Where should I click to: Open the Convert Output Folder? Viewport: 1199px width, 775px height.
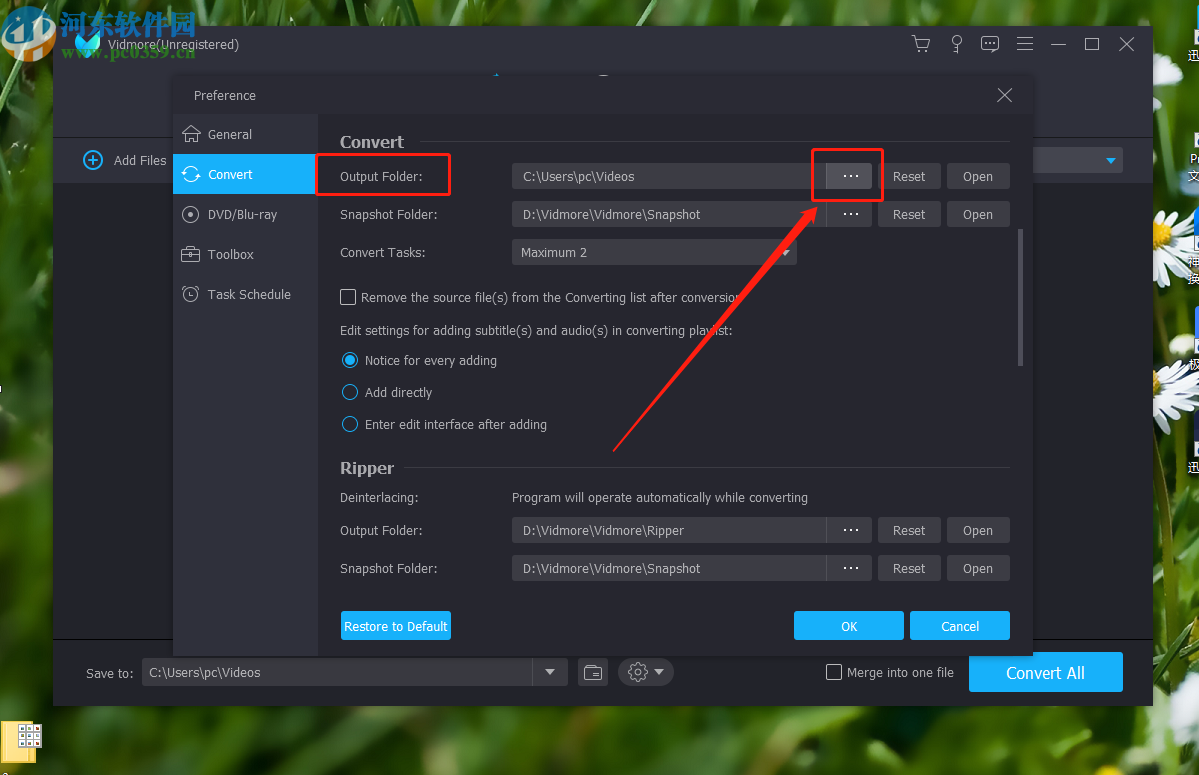point(978,177)
